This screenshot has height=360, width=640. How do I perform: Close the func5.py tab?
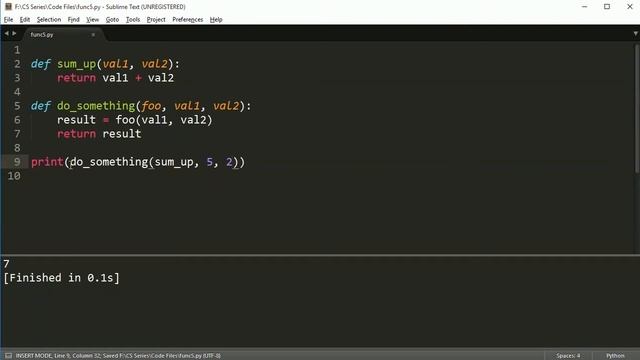[93, 35]
